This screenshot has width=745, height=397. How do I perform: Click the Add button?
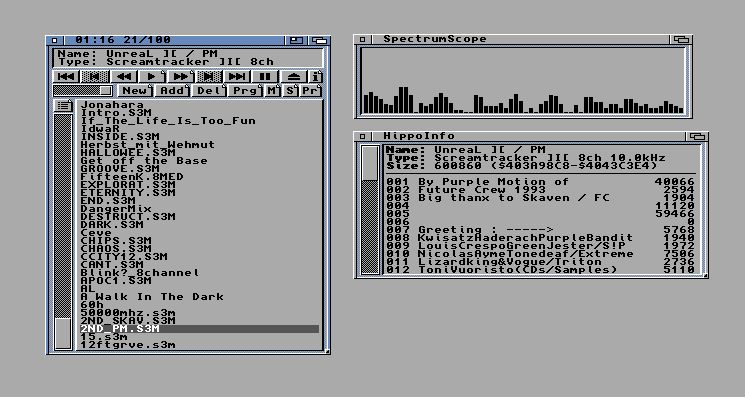(173, 90)
